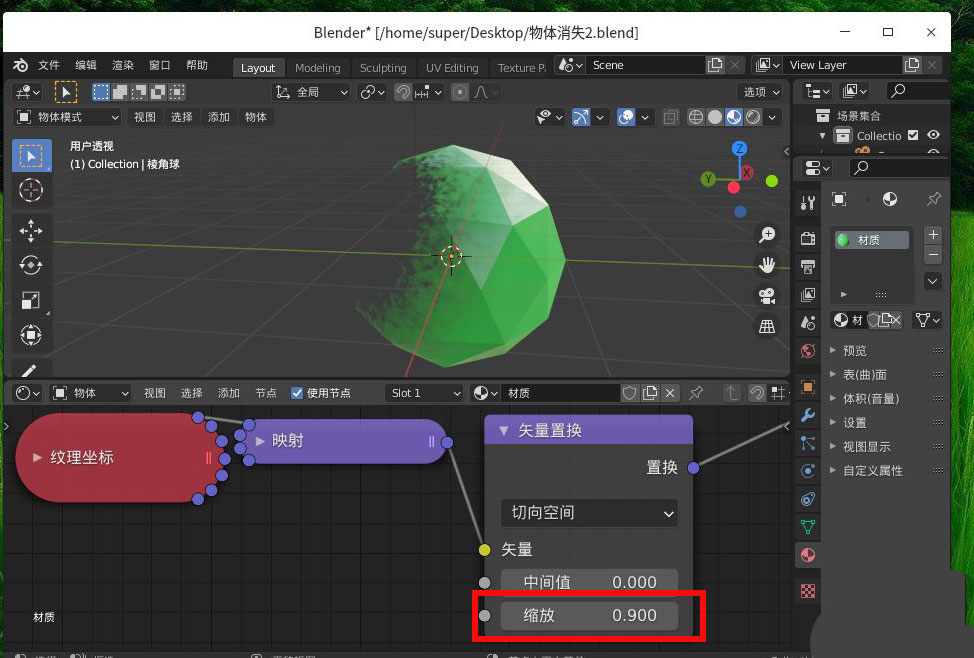Switch to the Sculpting workspace tab
Screen dimensions: 974x658
coord(383,68)
